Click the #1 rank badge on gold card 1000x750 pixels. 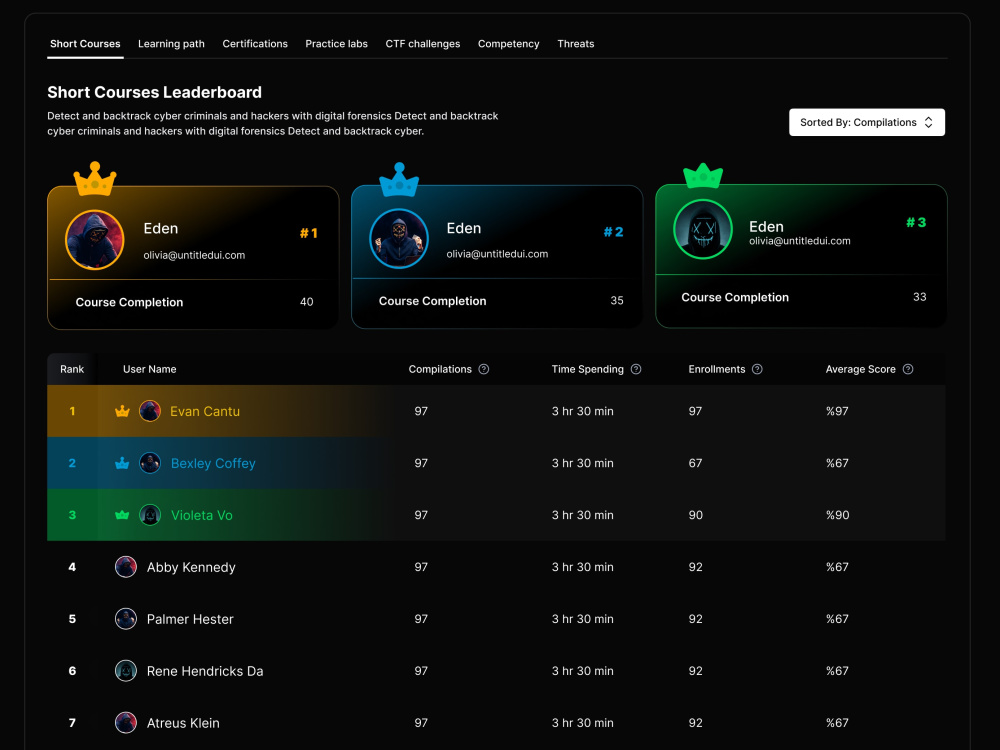point(309,233)
